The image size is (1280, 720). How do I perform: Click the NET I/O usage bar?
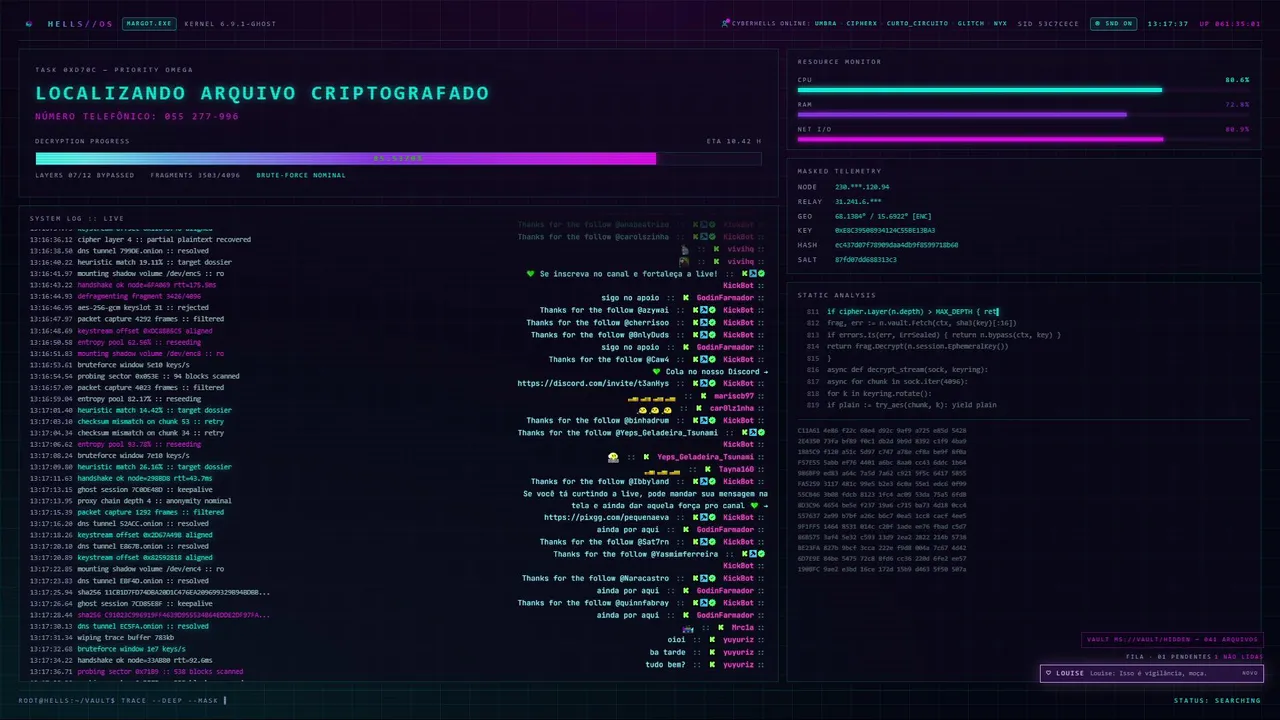(1023, 139)
